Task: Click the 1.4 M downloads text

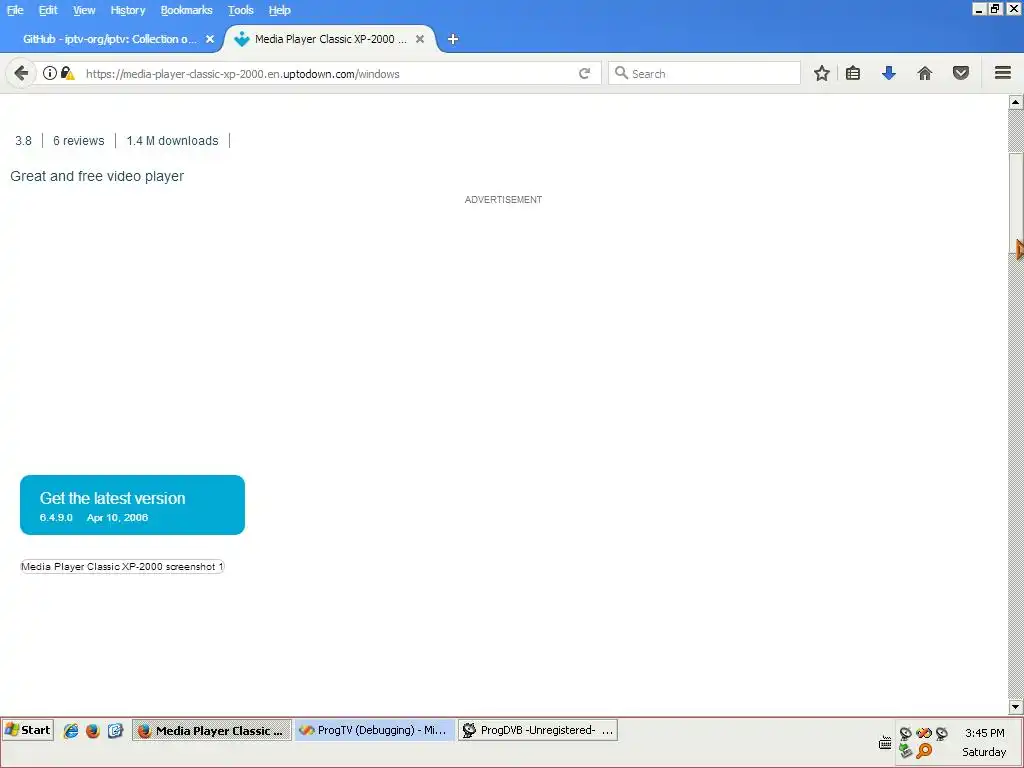Action: click(172, 140)
